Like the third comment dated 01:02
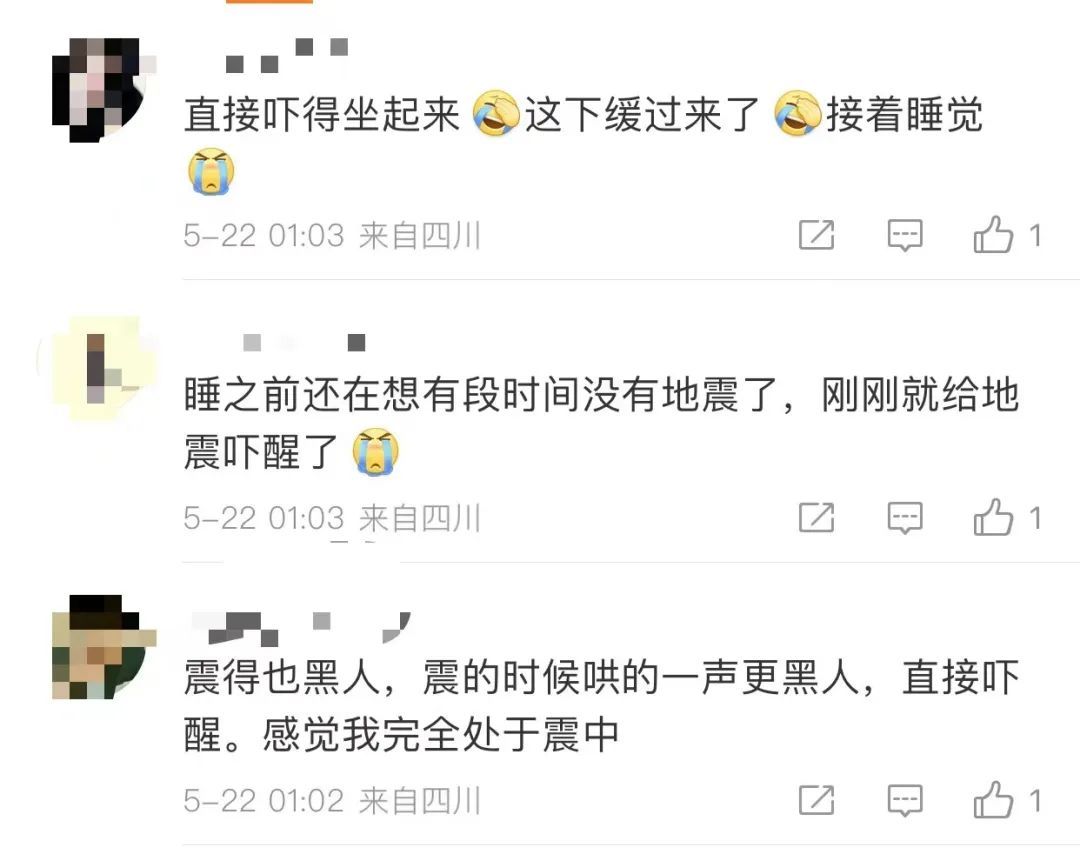1080x861 pixels. pos(993,800)
